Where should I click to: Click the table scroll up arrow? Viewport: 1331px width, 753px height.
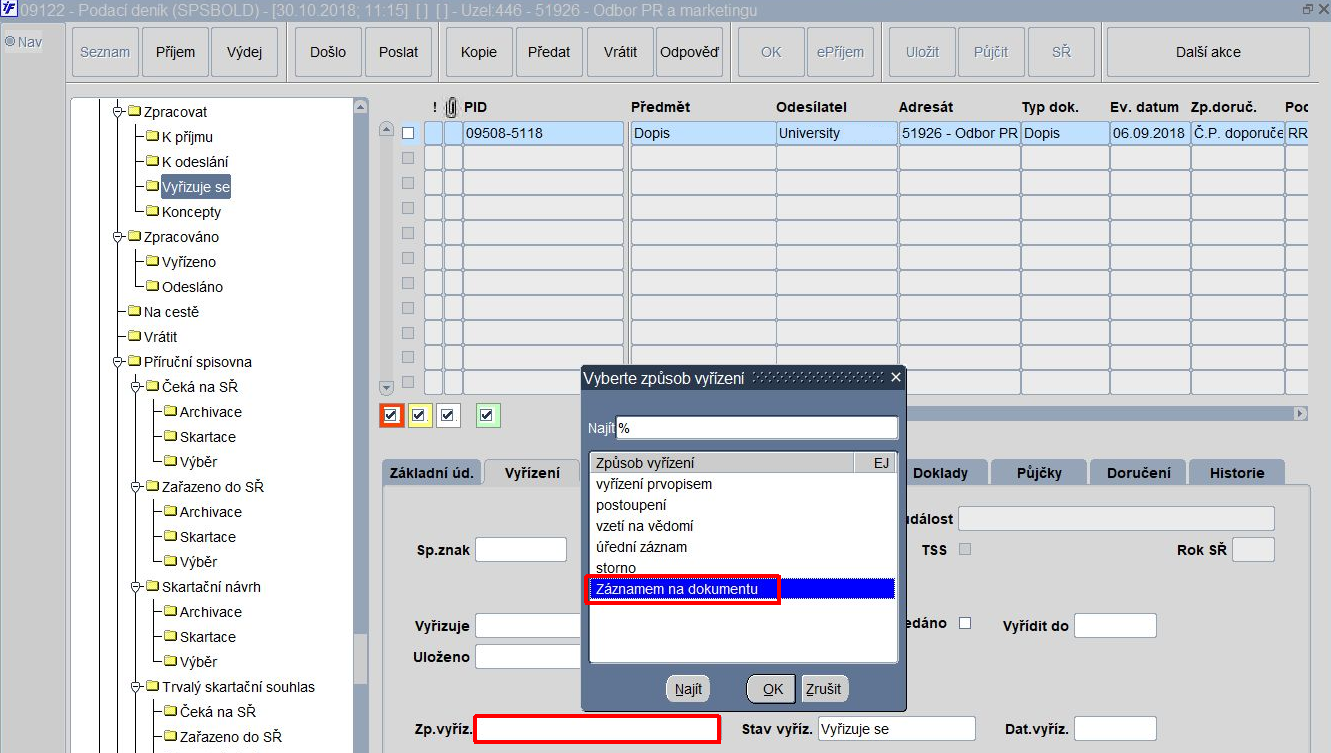387,129
